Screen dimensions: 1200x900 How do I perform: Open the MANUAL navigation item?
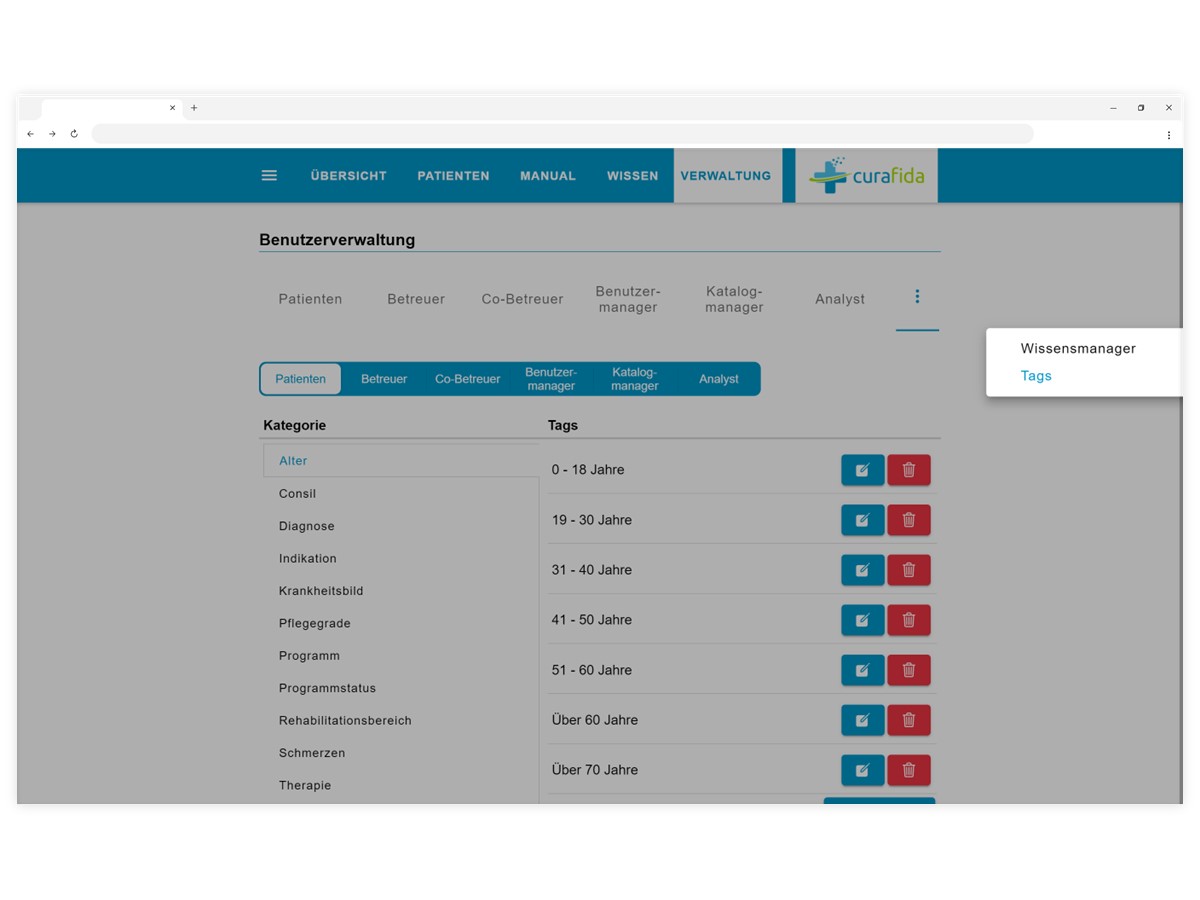click(548, 176)
